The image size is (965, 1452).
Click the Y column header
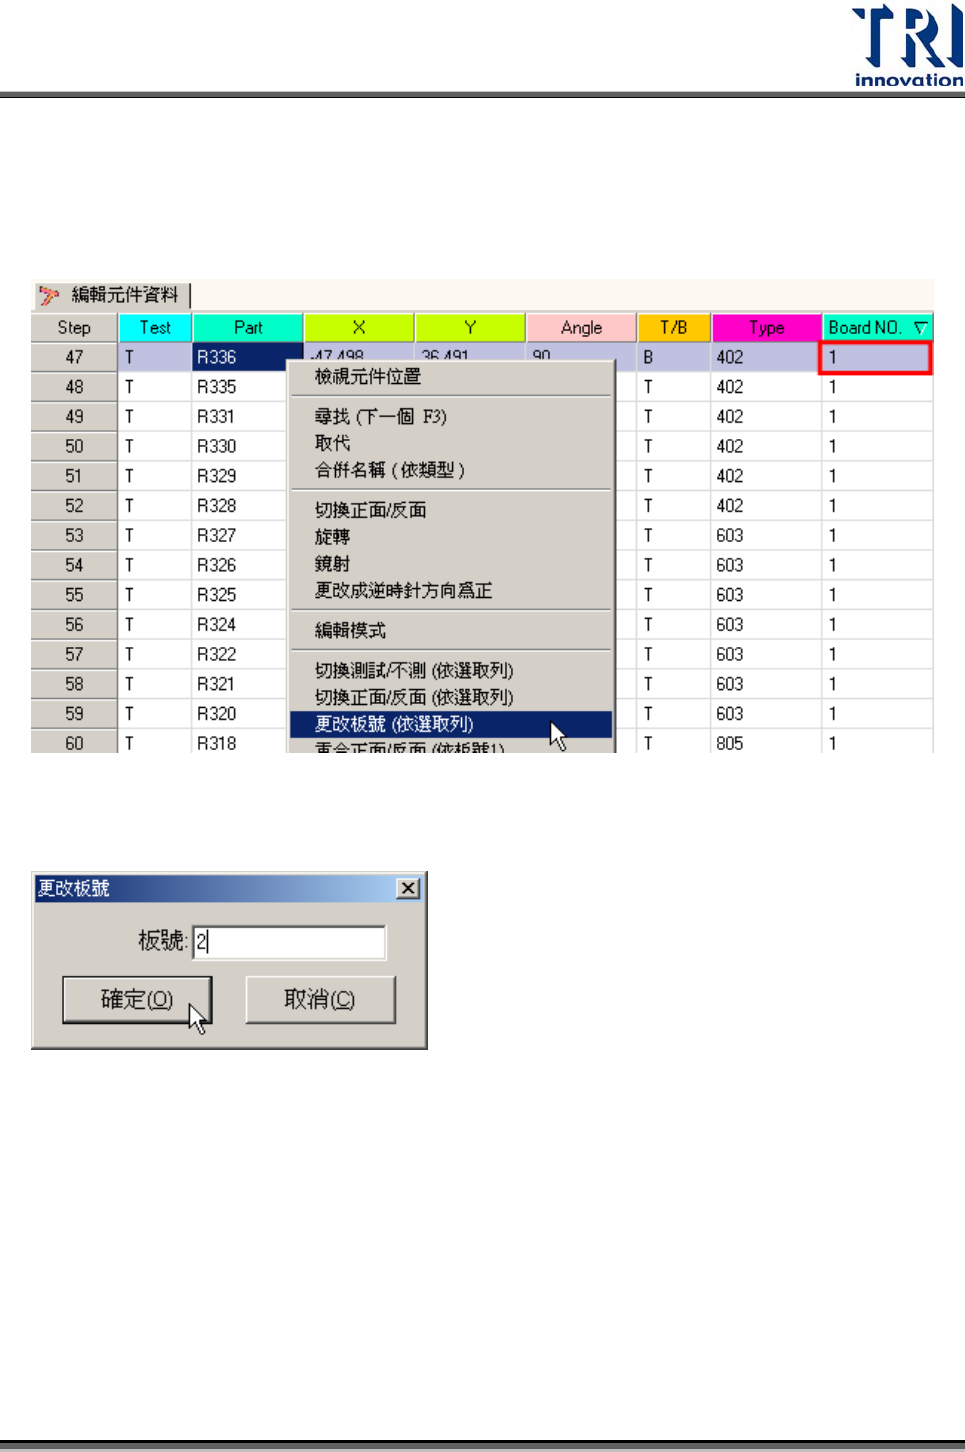pyautogui.click(x=470, y=327)
